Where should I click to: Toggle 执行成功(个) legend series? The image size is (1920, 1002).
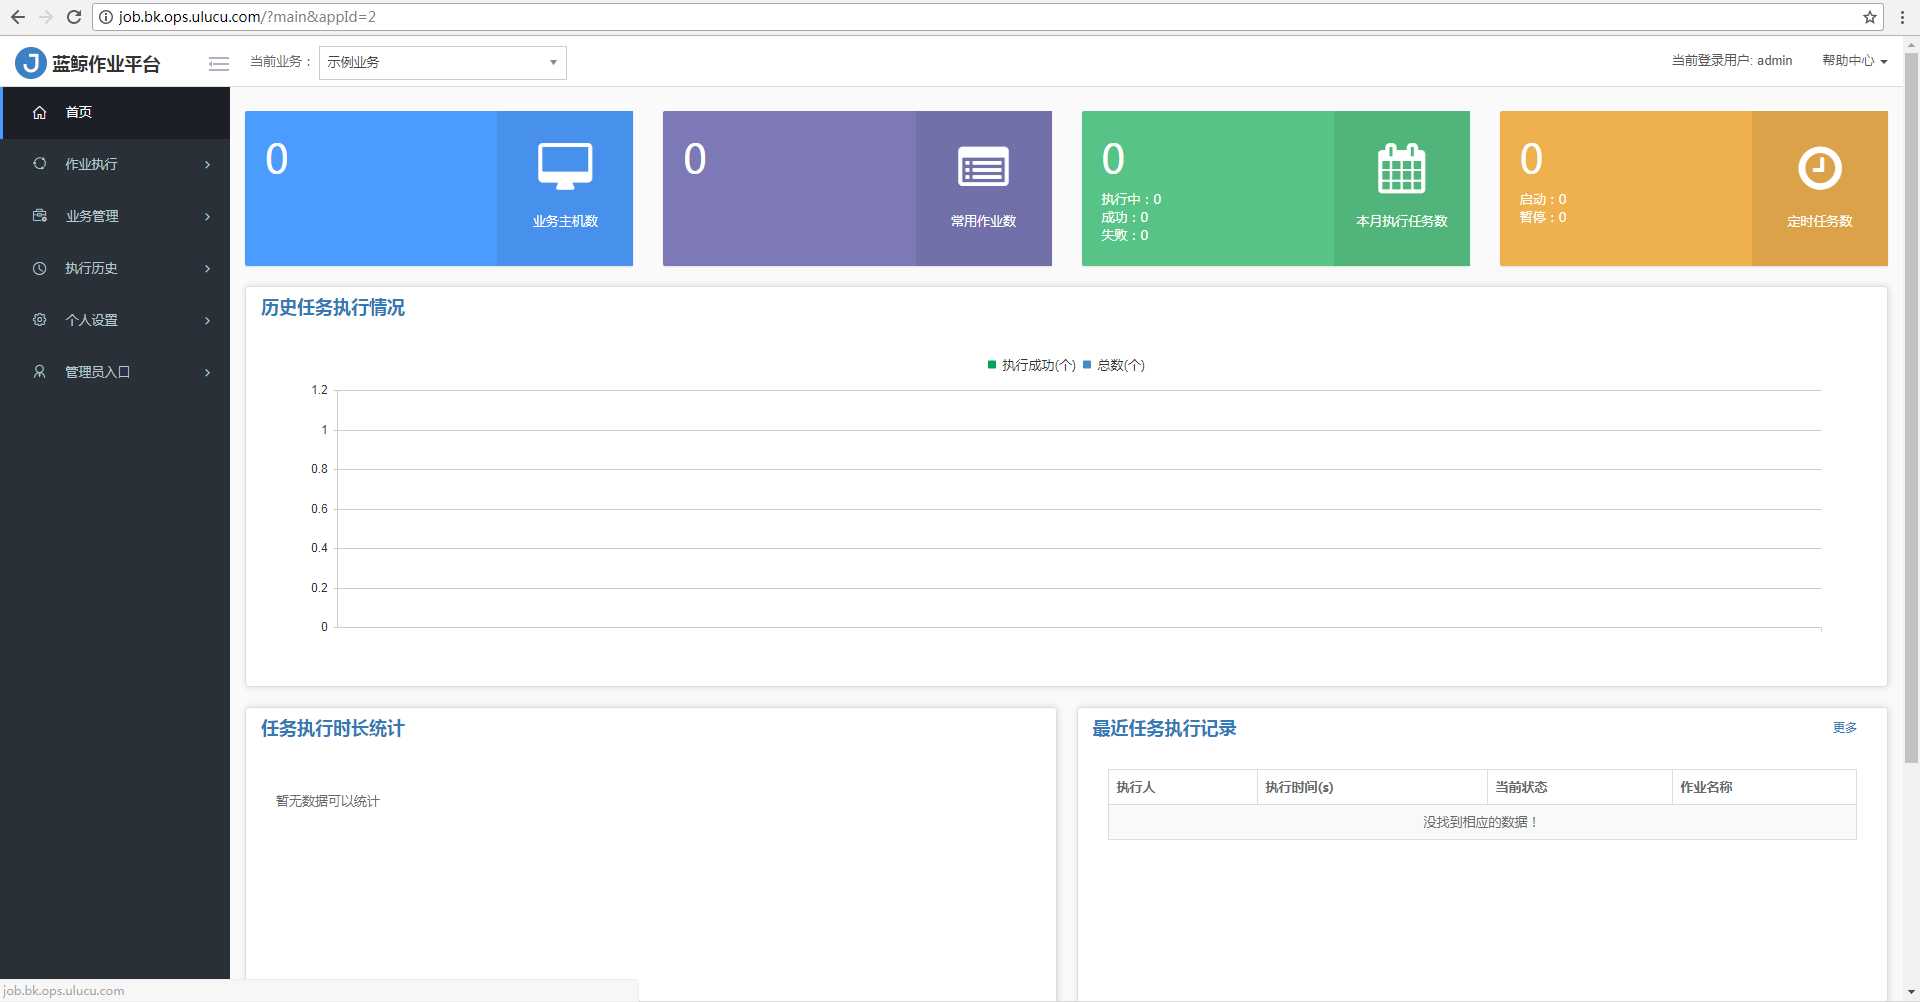pos(1031,365)
